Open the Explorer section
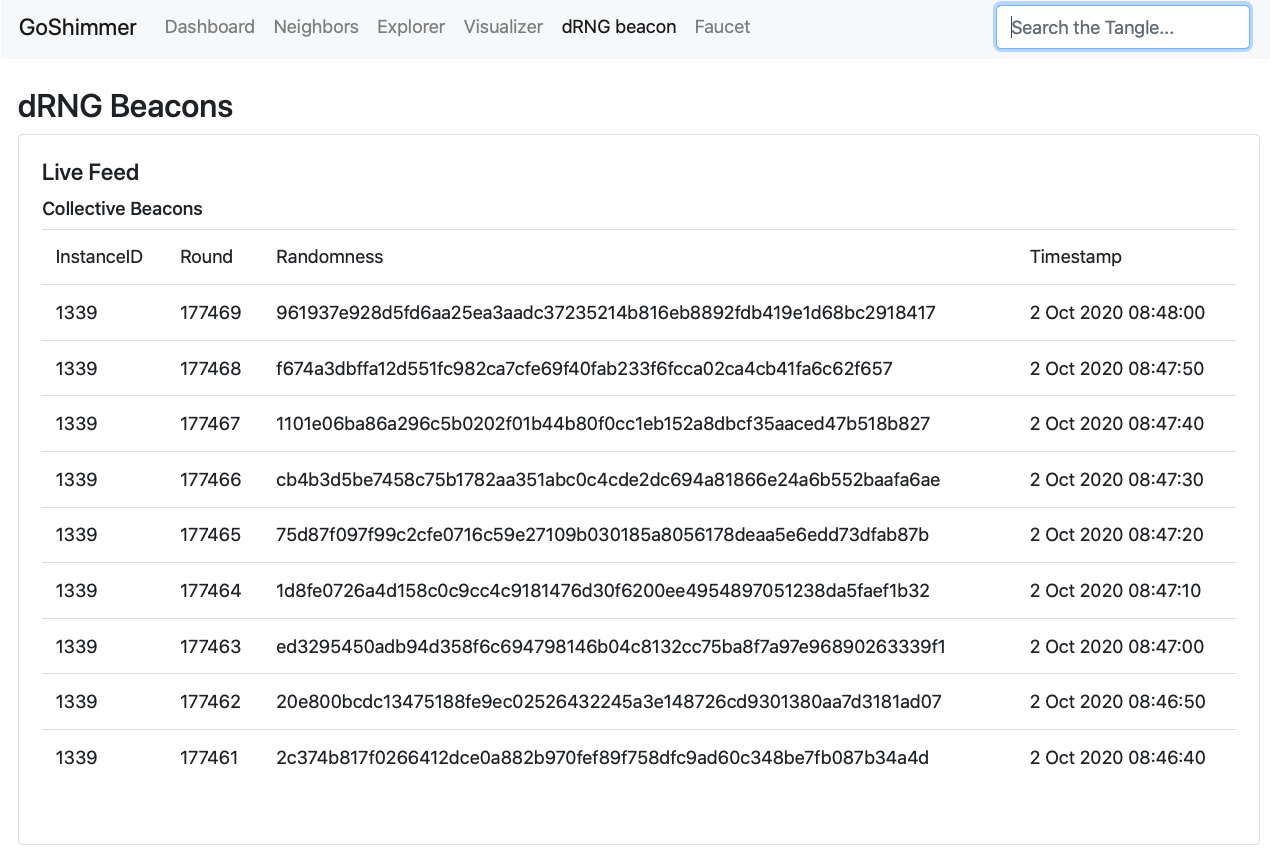 point(411,27)
